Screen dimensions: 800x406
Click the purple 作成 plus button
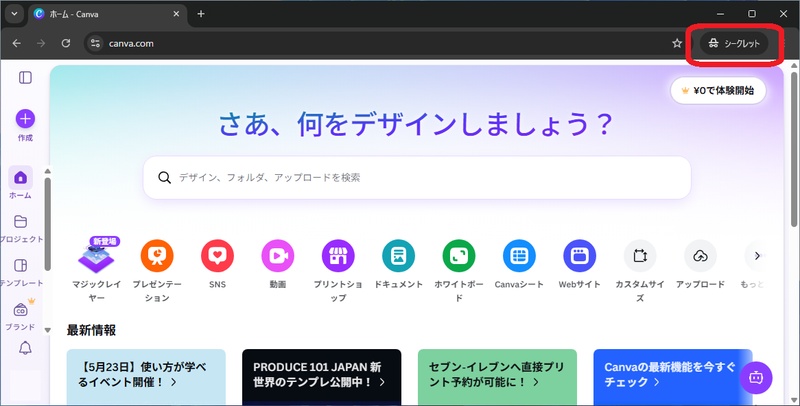point(25,119)
